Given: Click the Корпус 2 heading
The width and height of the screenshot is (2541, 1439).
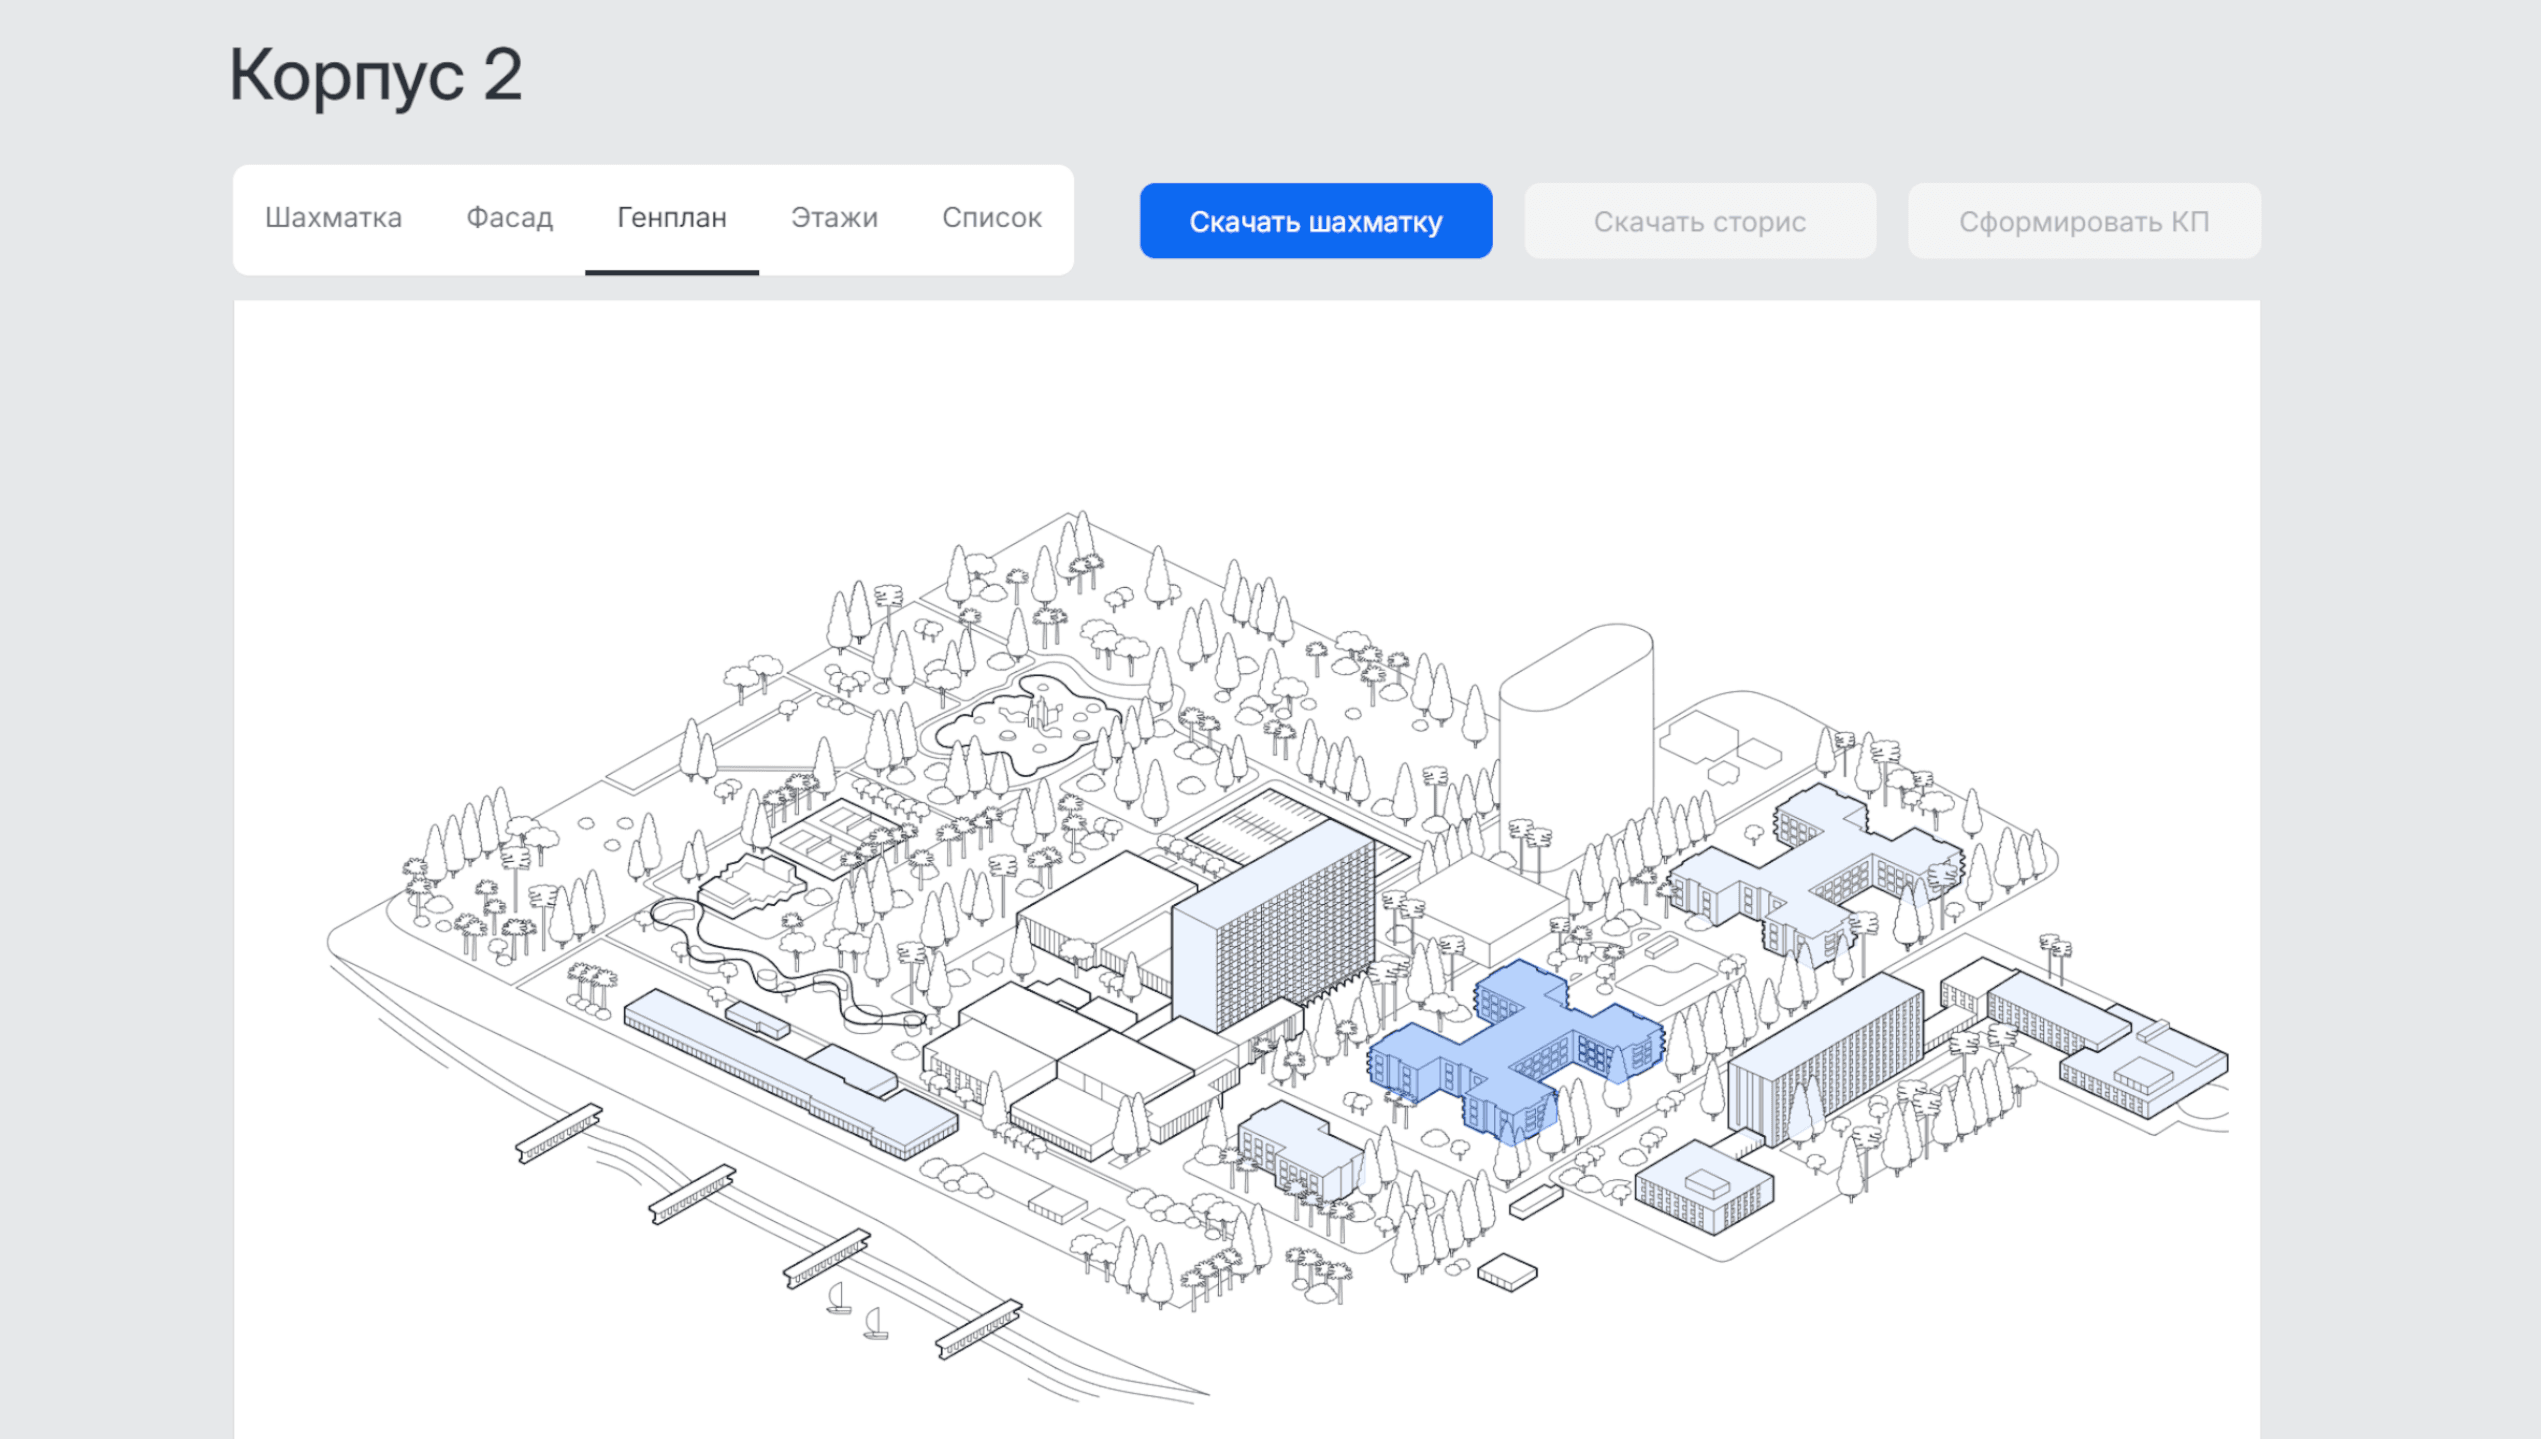Looking at the screenshot, I should [376, 75].
